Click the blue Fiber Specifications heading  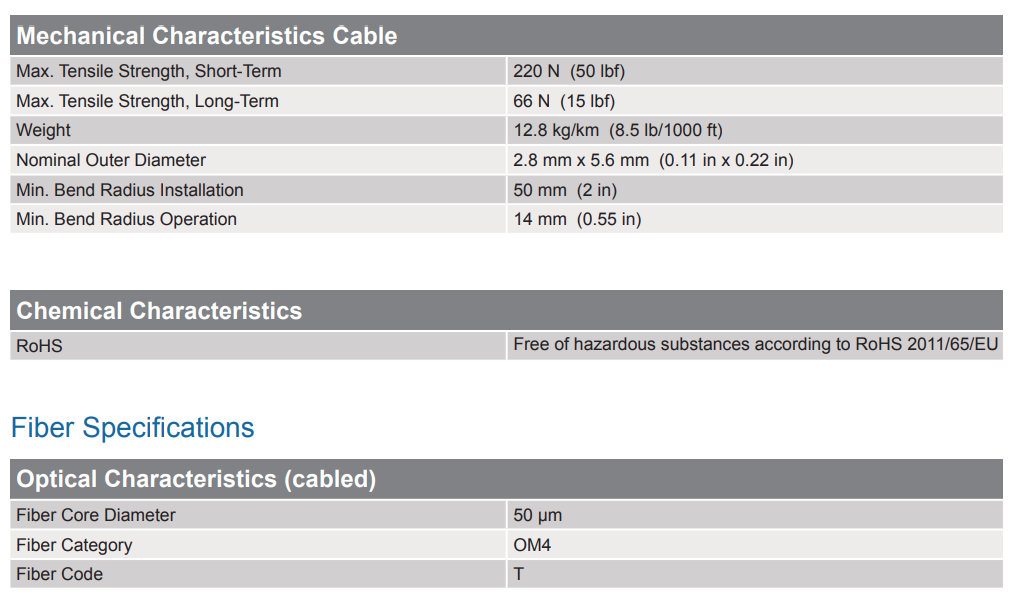(x=133, y=428)
